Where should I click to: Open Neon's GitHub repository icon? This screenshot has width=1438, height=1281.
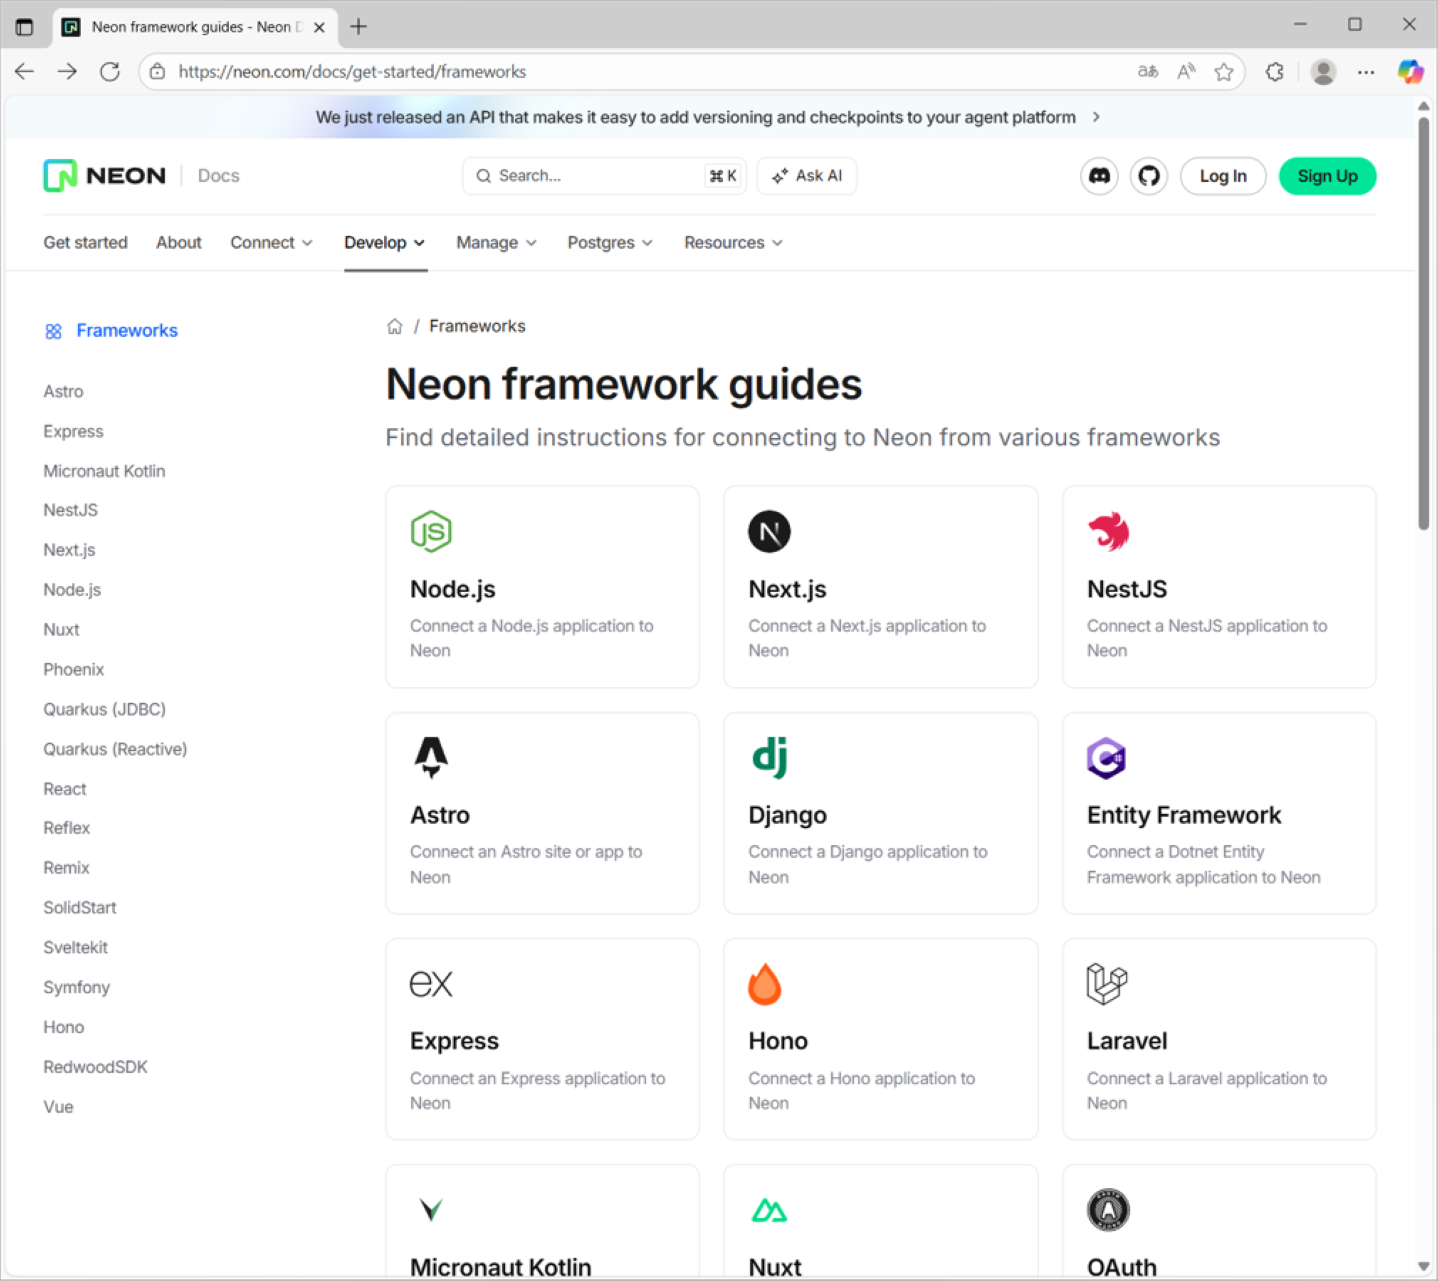[x=1148, y=176]
